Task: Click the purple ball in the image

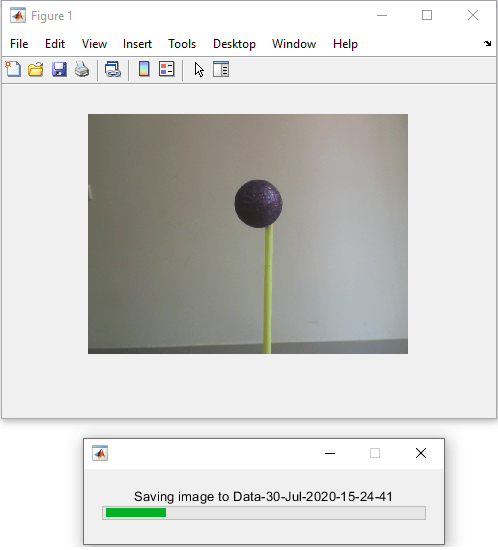Action: coord(258,204)
